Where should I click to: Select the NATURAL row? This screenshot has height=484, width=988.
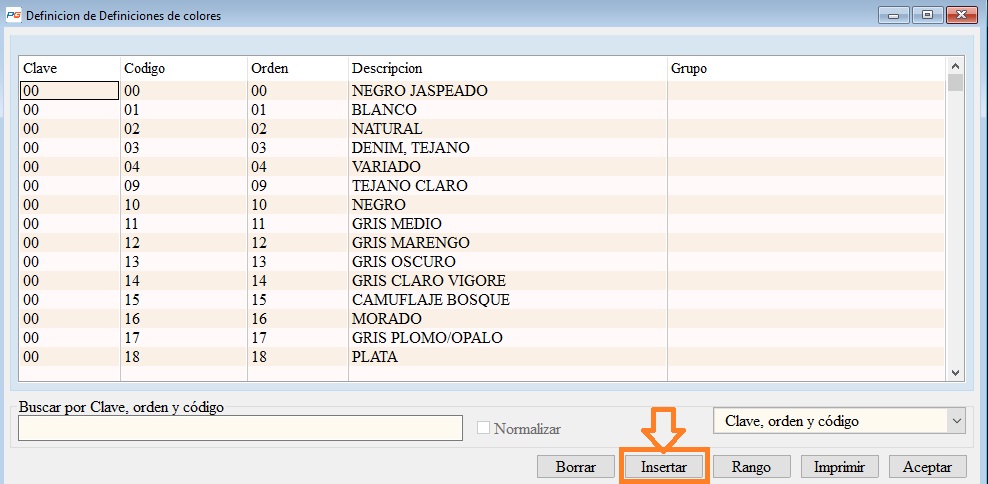point(482,129)
